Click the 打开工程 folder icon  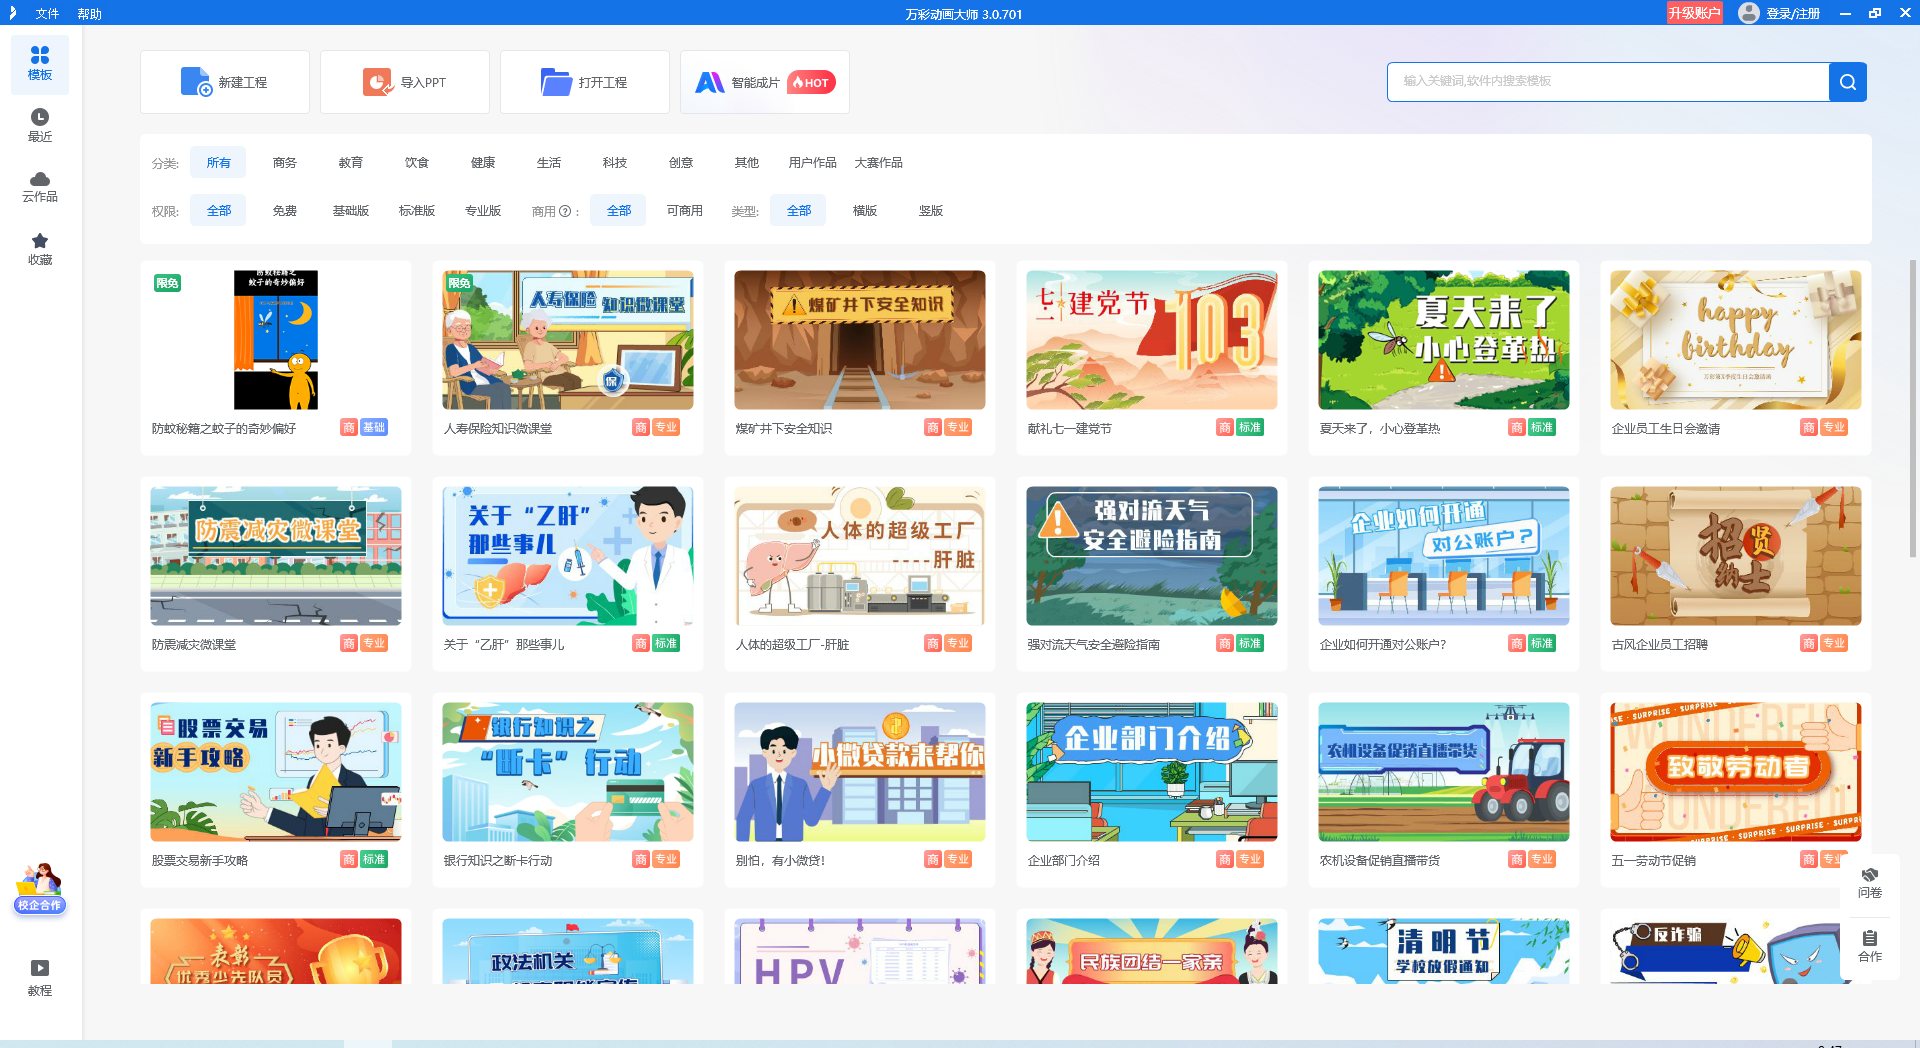pyautogui.click(x=556, y=82)
